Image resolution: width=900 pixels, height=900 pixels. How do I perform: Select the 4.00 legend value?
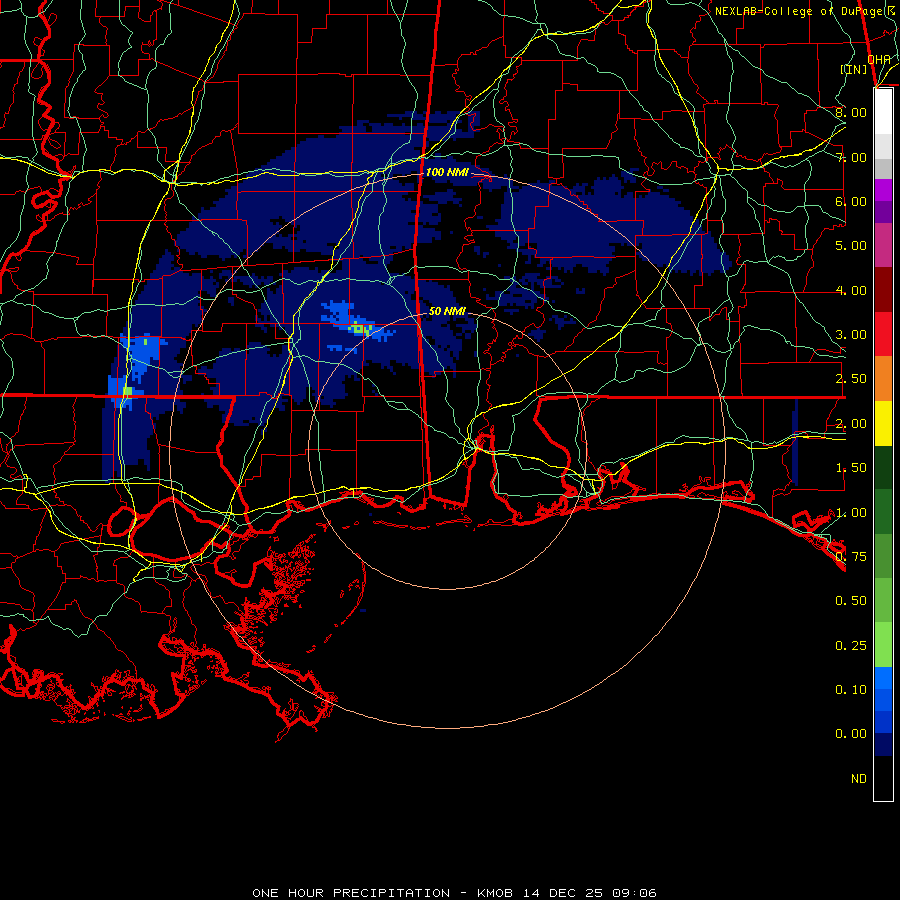tap(851, 290)
